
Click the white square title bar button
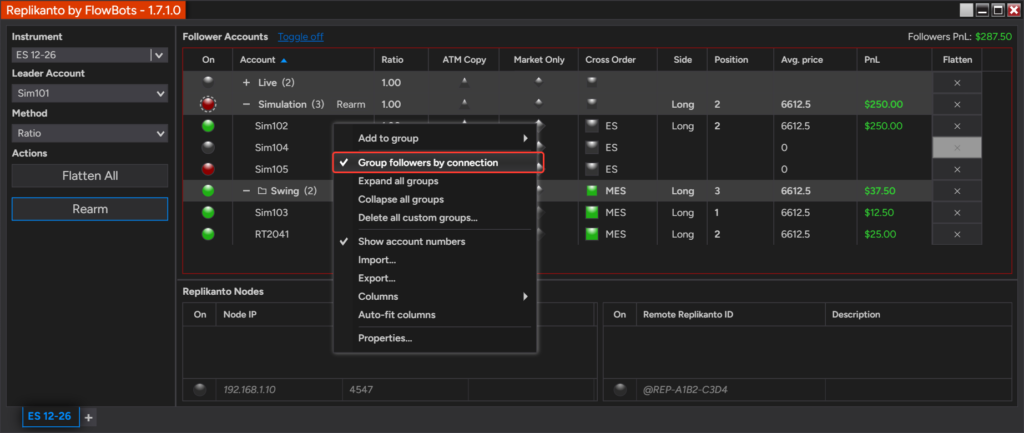(x=966, y=10)
